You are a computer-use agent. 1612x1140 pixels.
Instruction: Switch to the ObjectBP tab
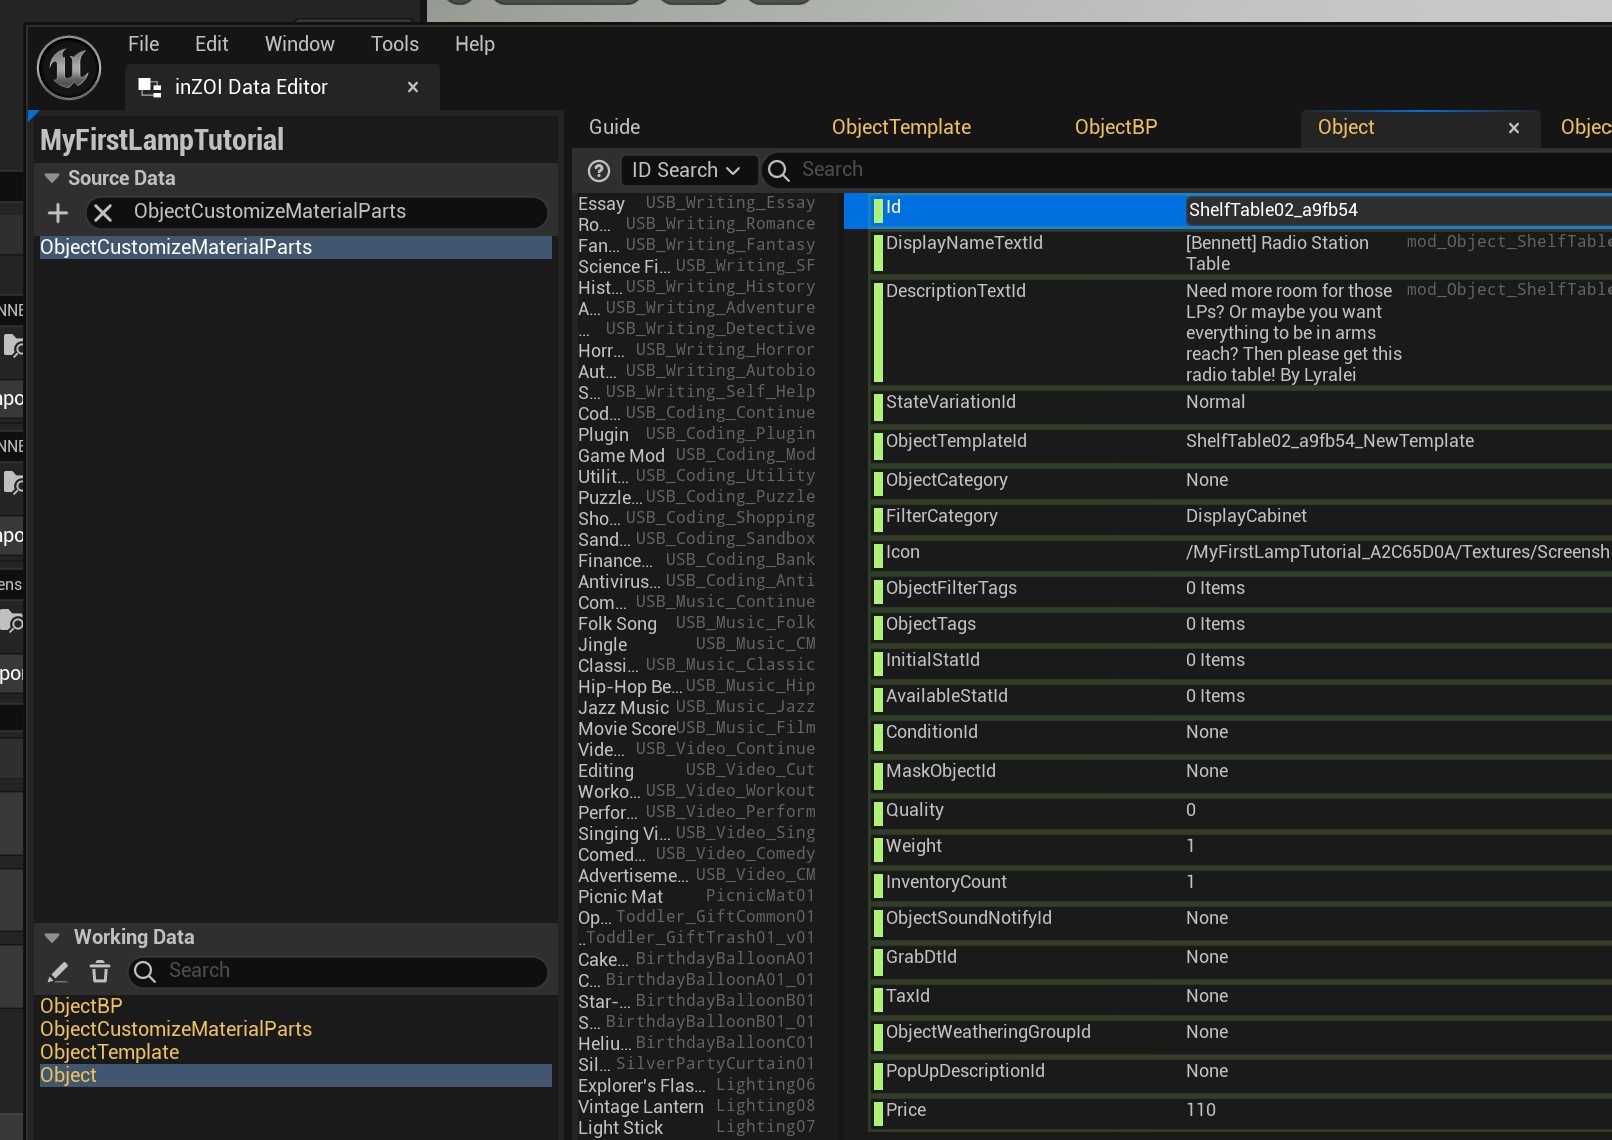tap(1116, 127)
